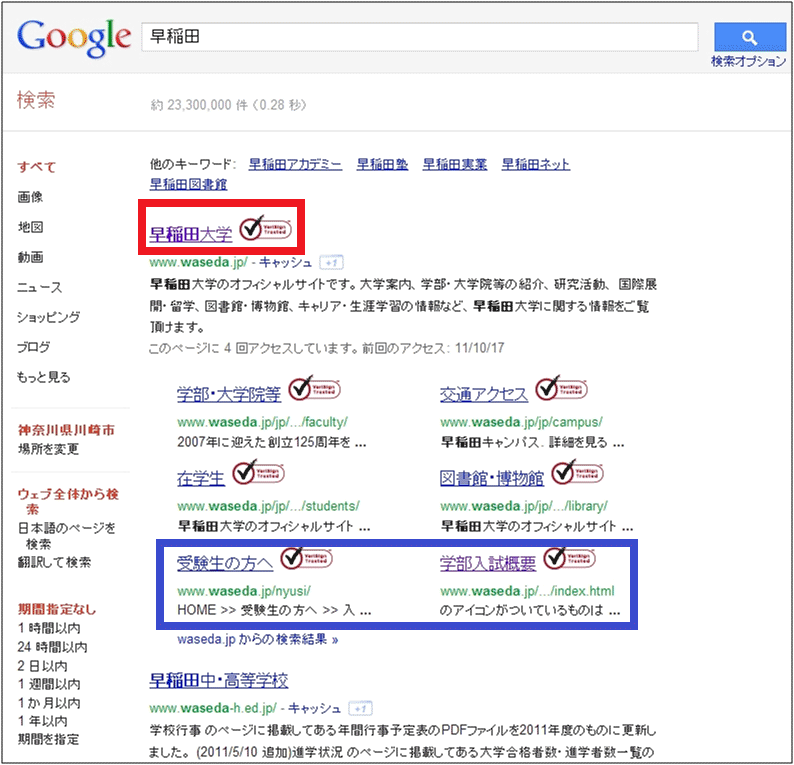Click VeriSign seal next to 交通アクセス
This screenshot has width=794, height=765.
(x=561, y=390)
